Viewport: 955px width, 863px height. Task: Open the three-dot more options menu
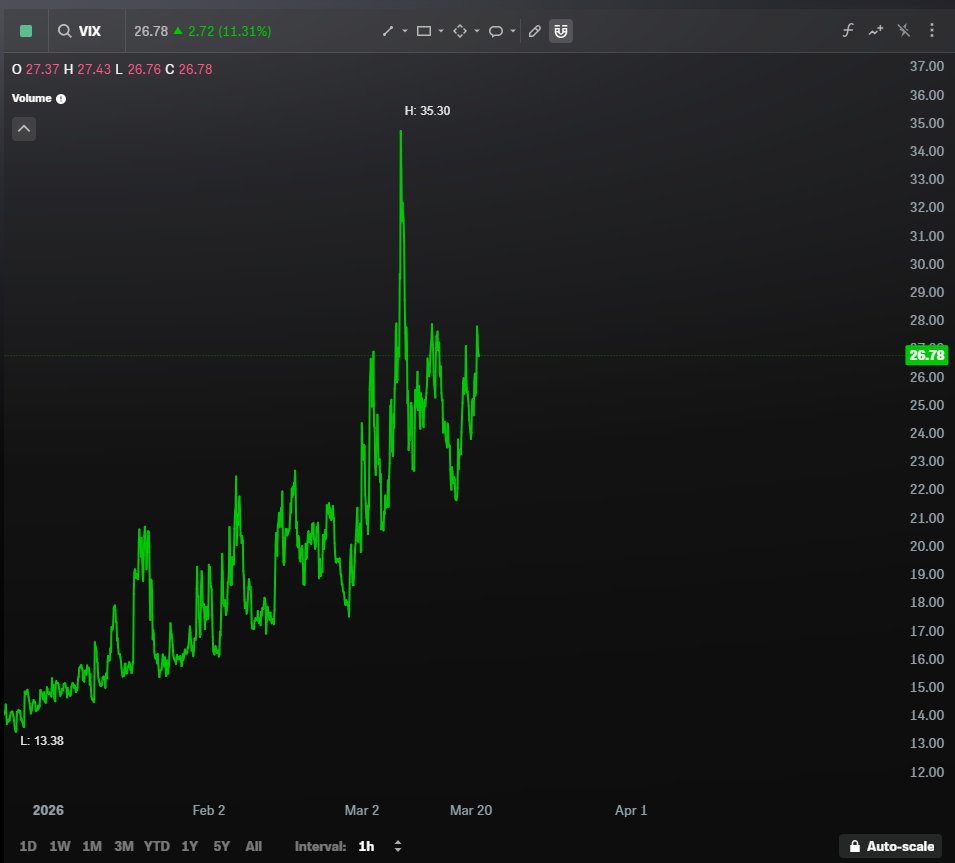[x=932, y=30]
